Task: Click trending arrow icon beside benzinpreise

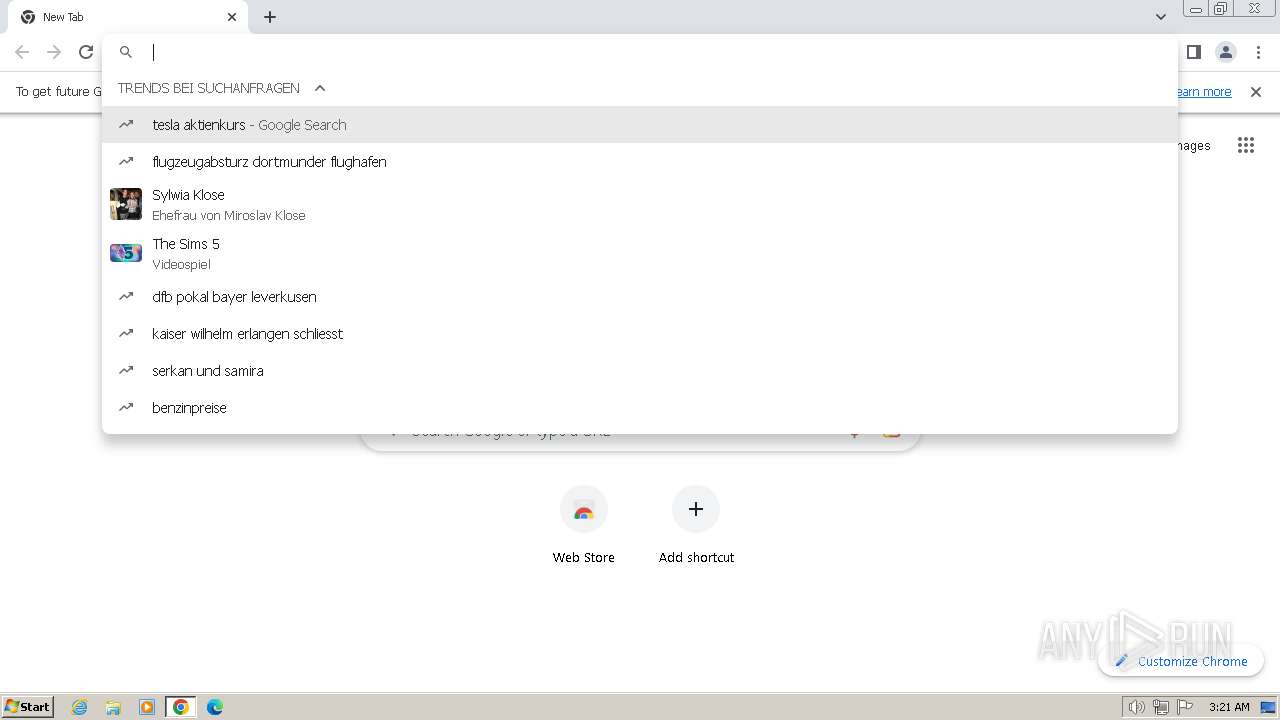Action: [x=126, y=408]
